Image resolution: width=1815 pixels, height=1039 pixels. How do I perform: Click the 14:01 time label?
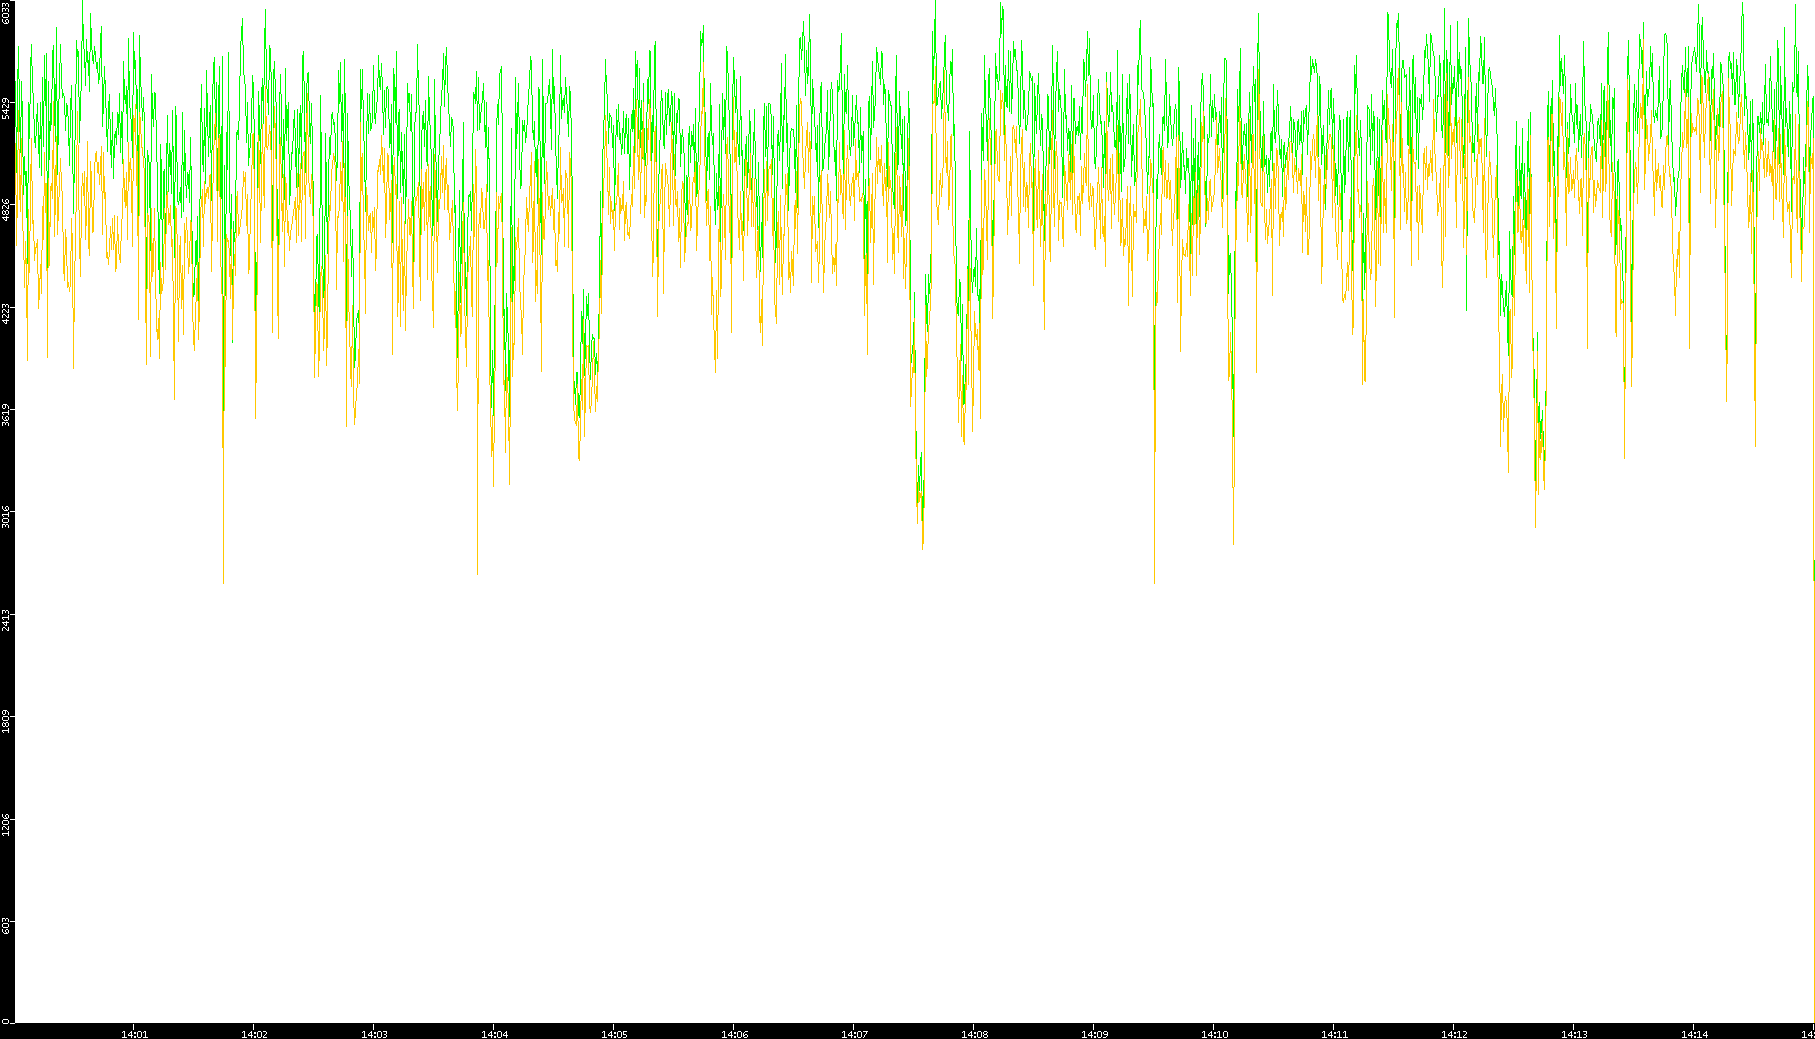pyautogui.click(x=135, y=1034)
